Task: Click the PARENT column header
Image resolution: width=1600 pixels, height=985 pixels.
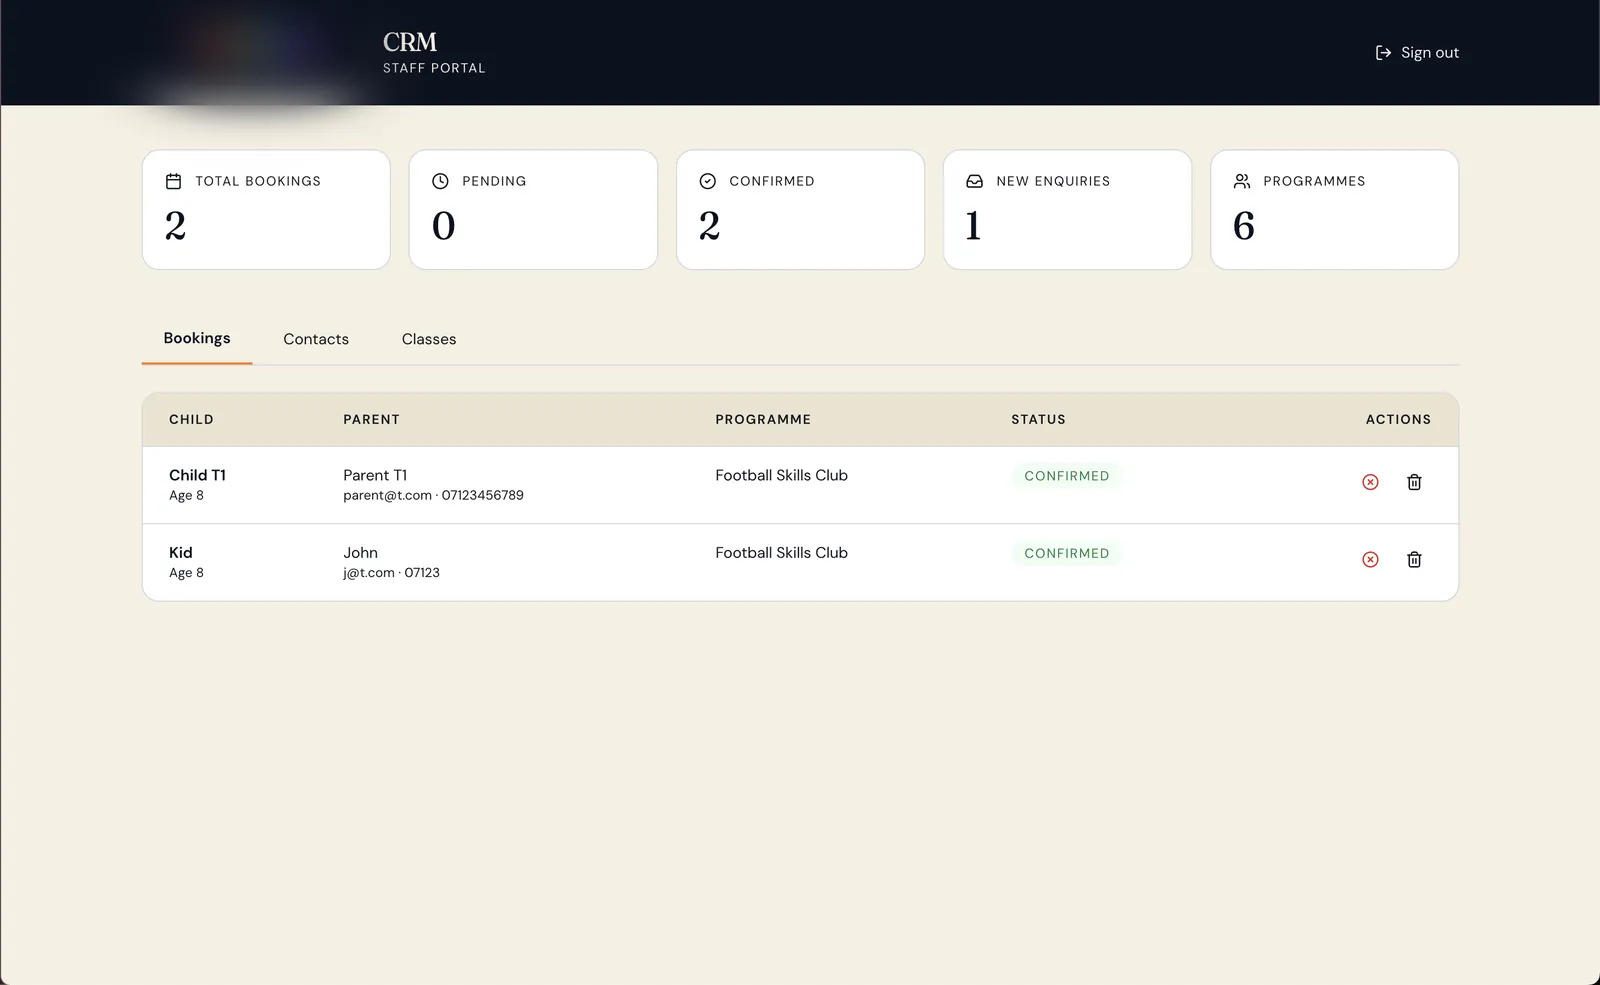Action: point(371,419)
